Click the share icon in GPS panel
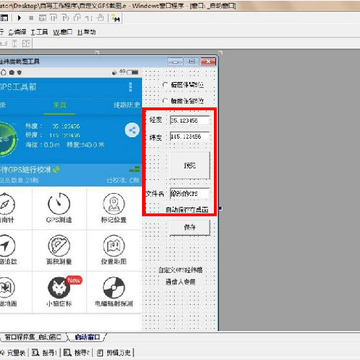This screenshot has width=360, height=360. pos(132,130)
